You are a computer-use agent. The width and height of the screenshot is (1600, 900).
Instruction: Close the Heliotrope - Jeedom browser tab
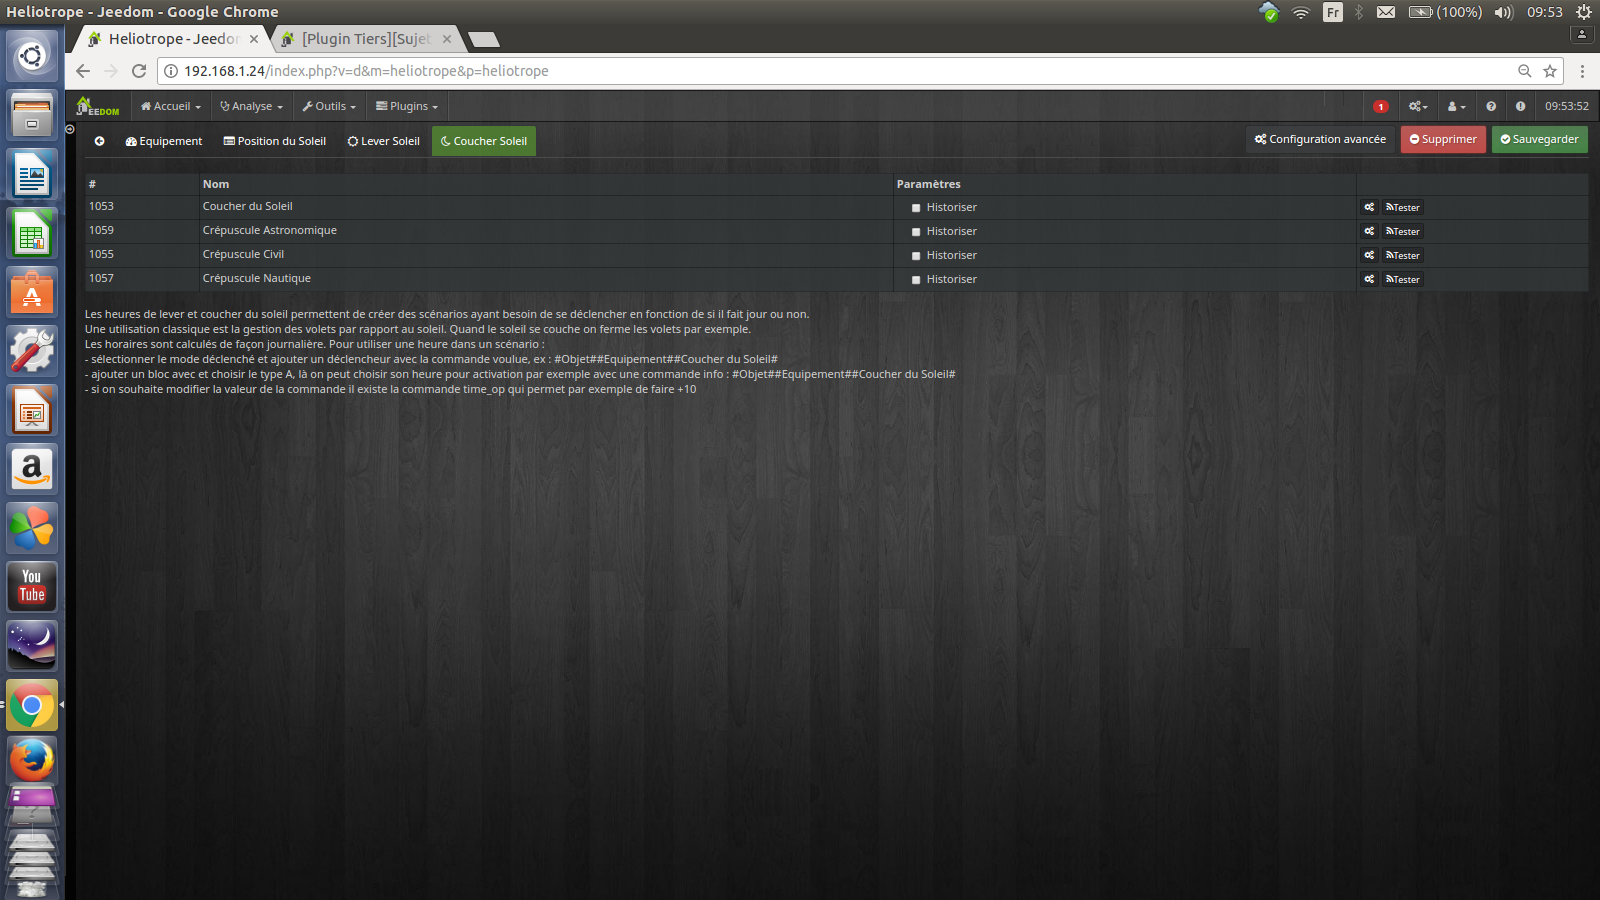pyautogui.click(x=254, y=39)
